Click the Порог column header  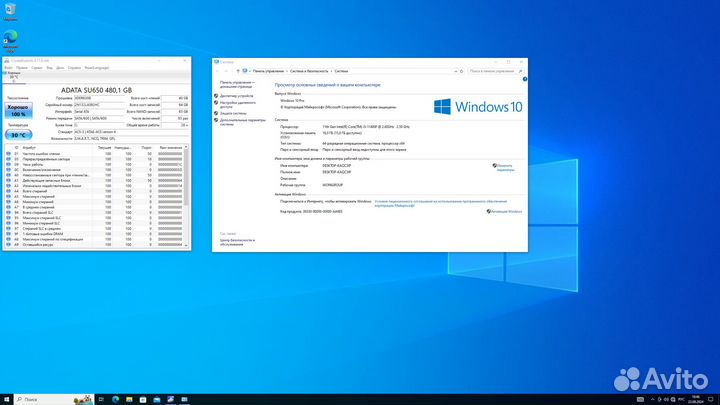[x=145, y=148]
